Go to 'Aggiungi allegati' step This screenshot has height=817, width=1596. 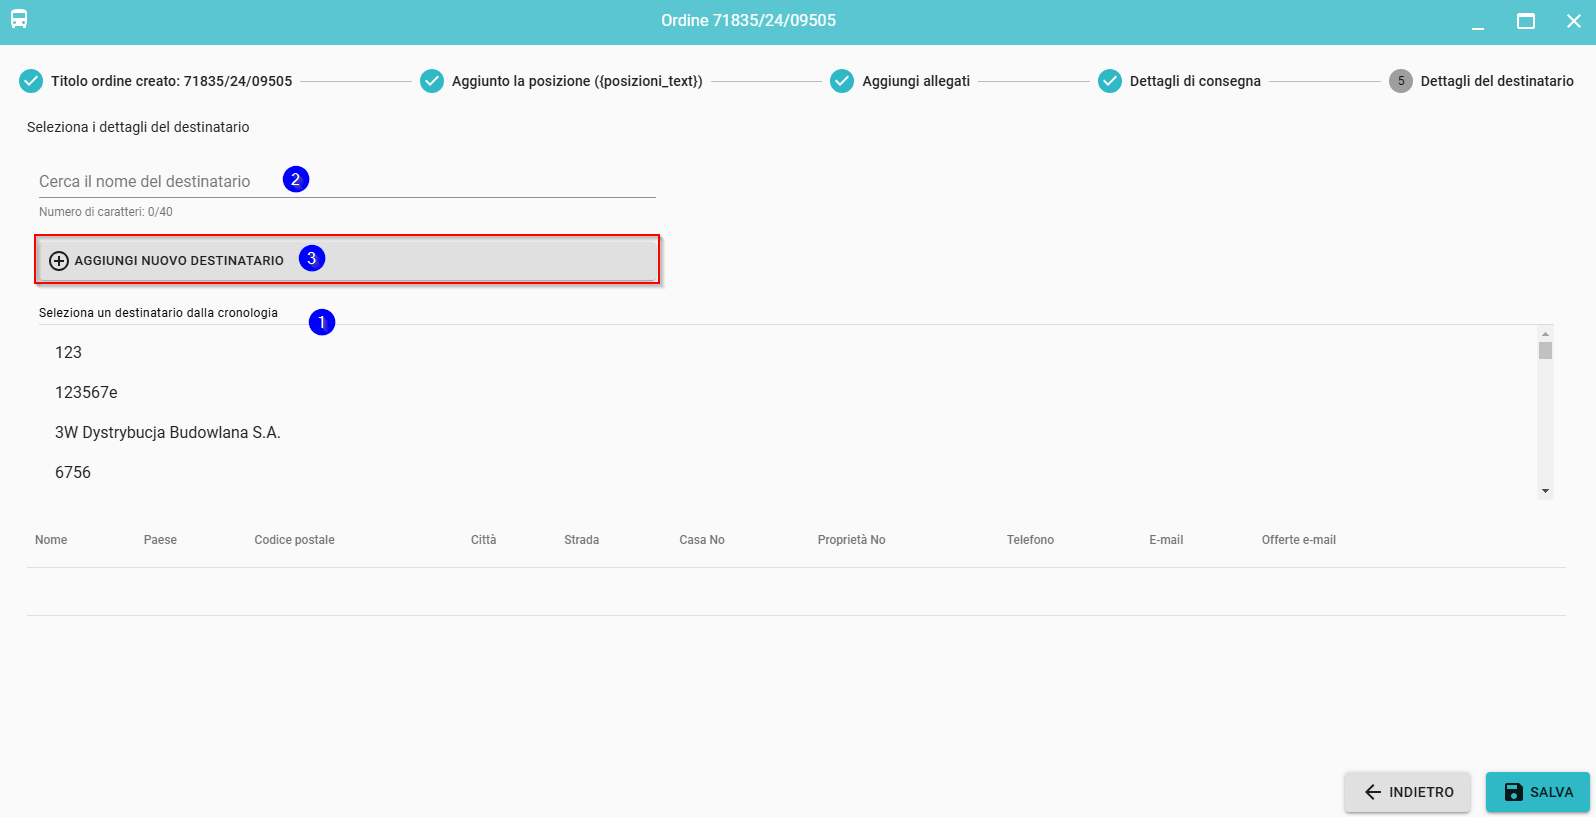click(915, 81)
